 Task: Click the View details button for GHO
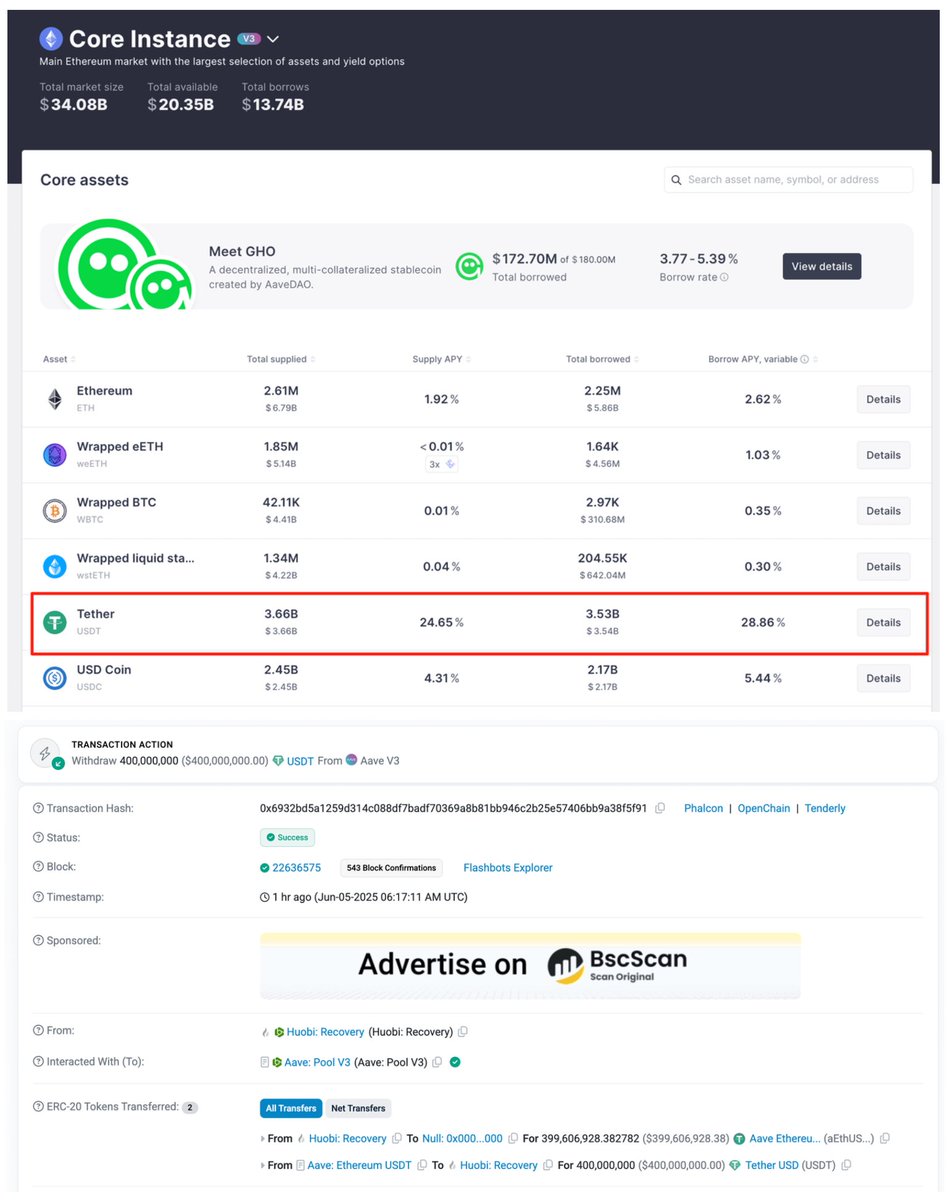click(x=821, y=267)
